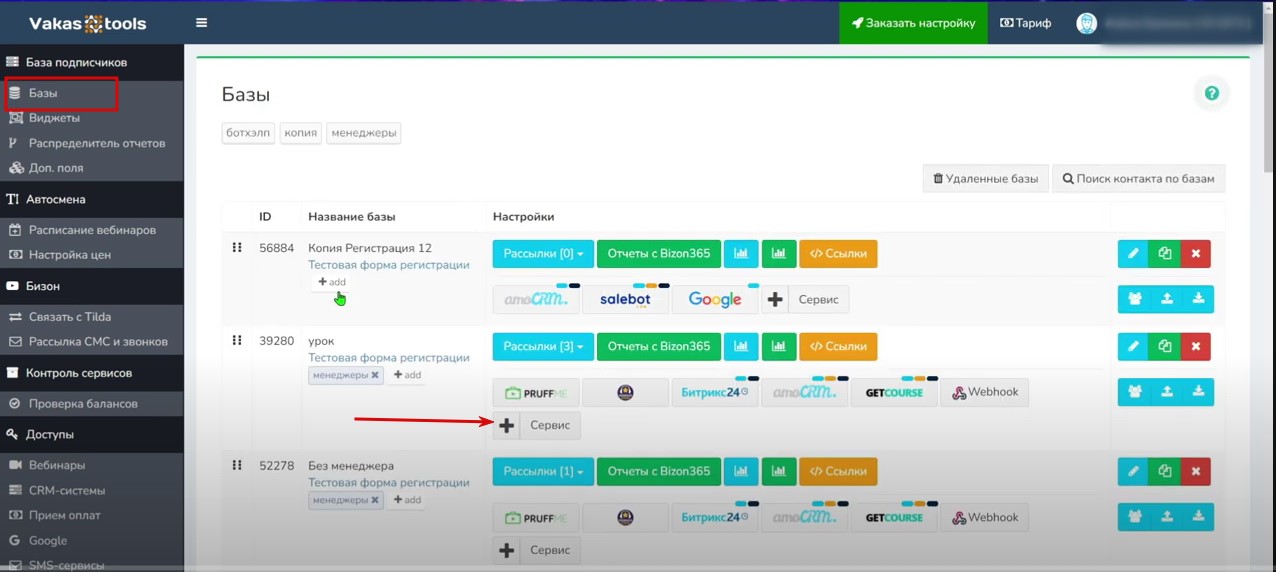Filter bases by the ботхэлп tag

tap(247, 133)
